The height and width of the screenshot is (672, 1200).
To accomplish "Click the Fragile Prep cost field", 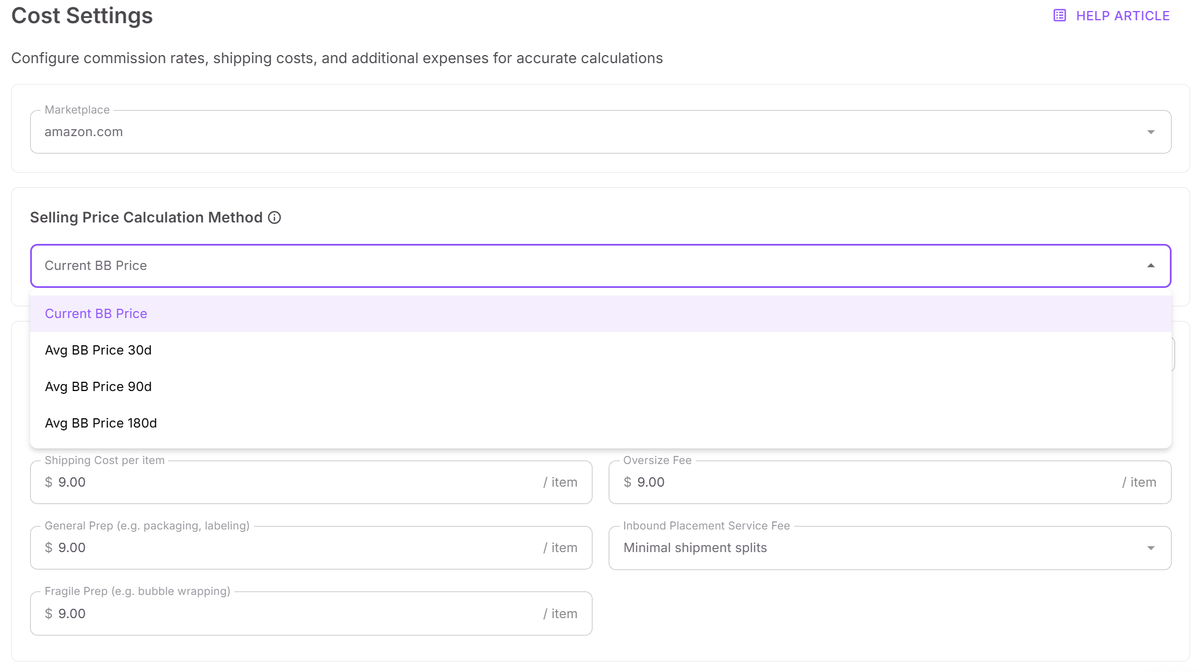I will (x=311, y=614).
